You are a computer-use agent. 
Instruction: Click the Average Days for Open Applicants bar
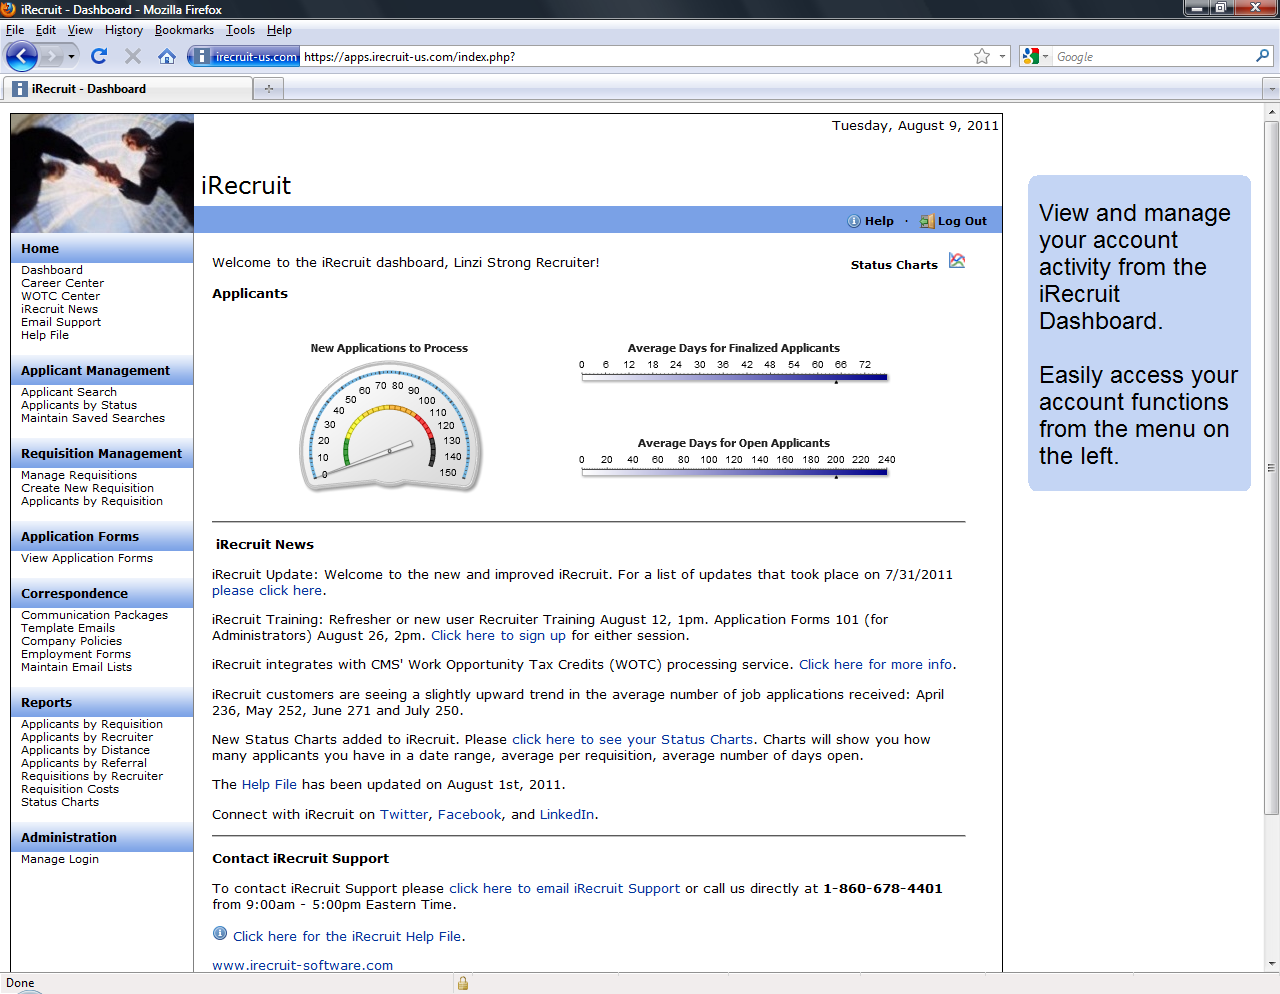tap(734, 472)
